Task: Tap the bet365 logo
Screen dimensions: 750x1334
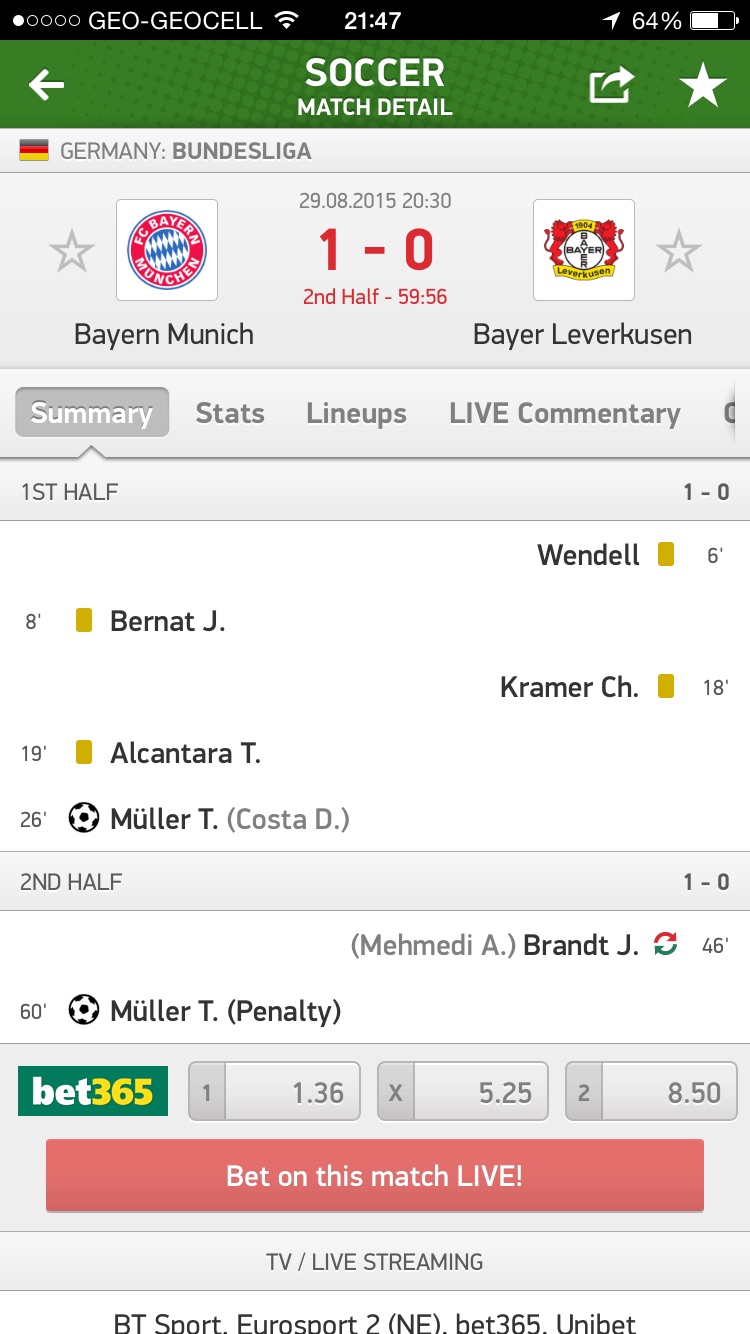Action: coord(93,1091)
